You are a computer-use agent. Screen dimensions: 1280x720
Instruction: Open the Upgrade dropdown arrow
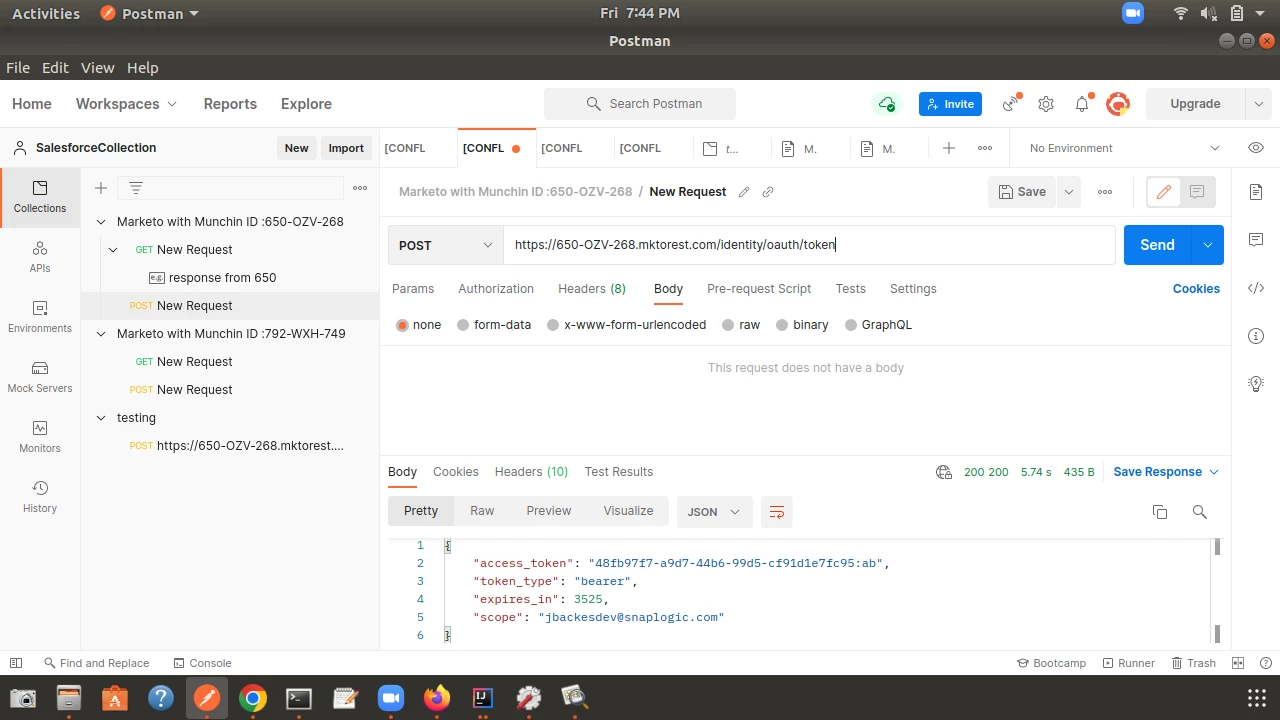tap(1258, 104)
